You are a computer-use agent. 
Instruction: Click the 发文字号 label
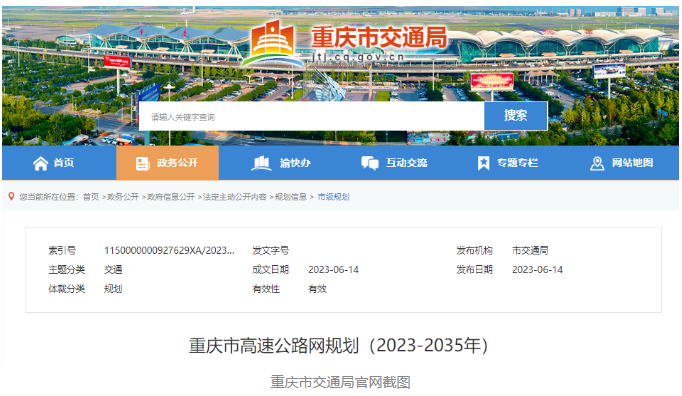tap(271, 250)
